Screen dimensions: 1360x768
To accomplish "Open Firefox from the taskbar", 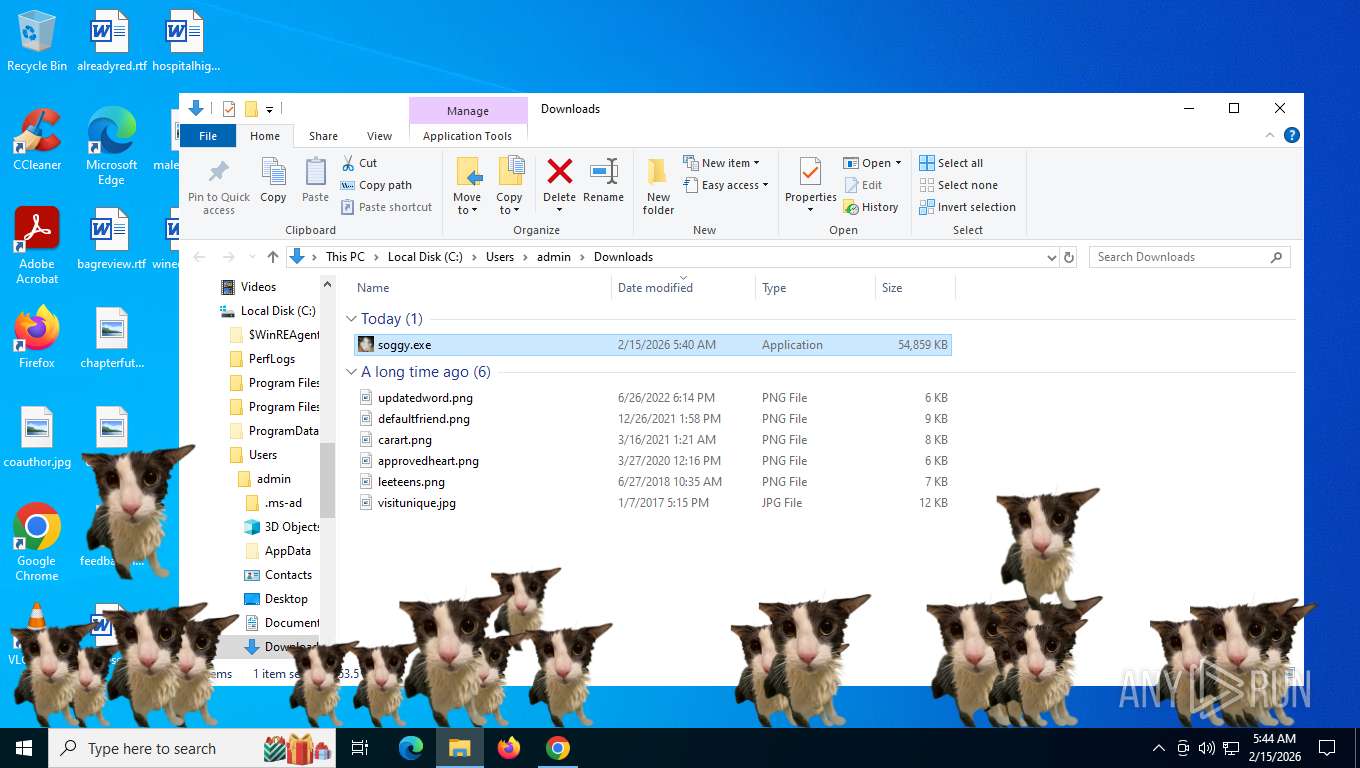I will click(509, 748).
